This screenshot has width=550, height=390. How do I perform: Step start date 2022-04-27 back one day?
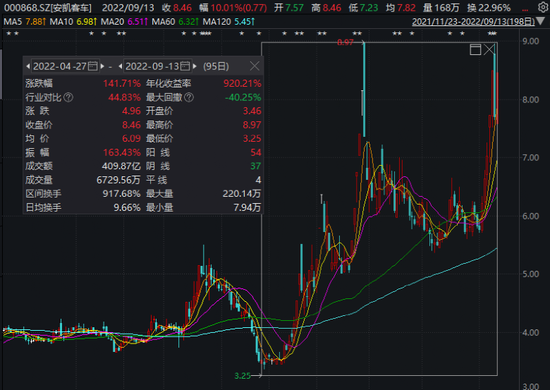(x=28, y=66)
